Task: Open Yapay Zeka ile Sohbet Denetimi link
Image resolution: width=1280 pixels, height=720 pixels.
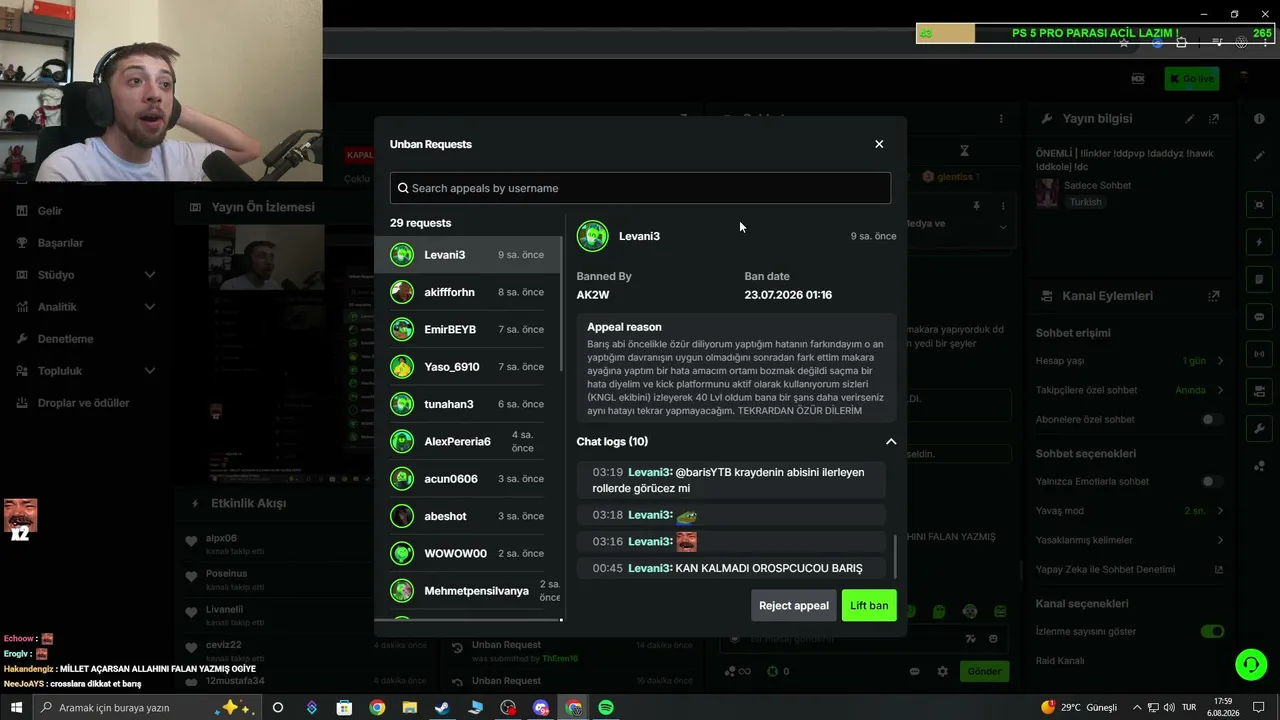Action: [x=1130, y=570]
